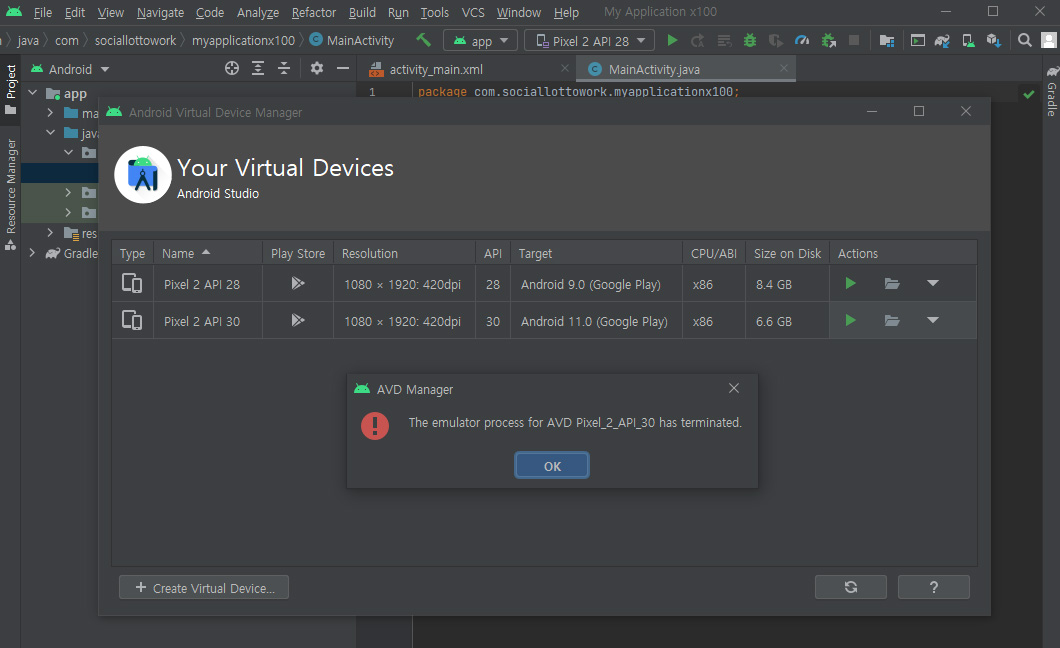Sort devices by Size on Disk column
1060x648 pixels.
[x=787, y=253]
